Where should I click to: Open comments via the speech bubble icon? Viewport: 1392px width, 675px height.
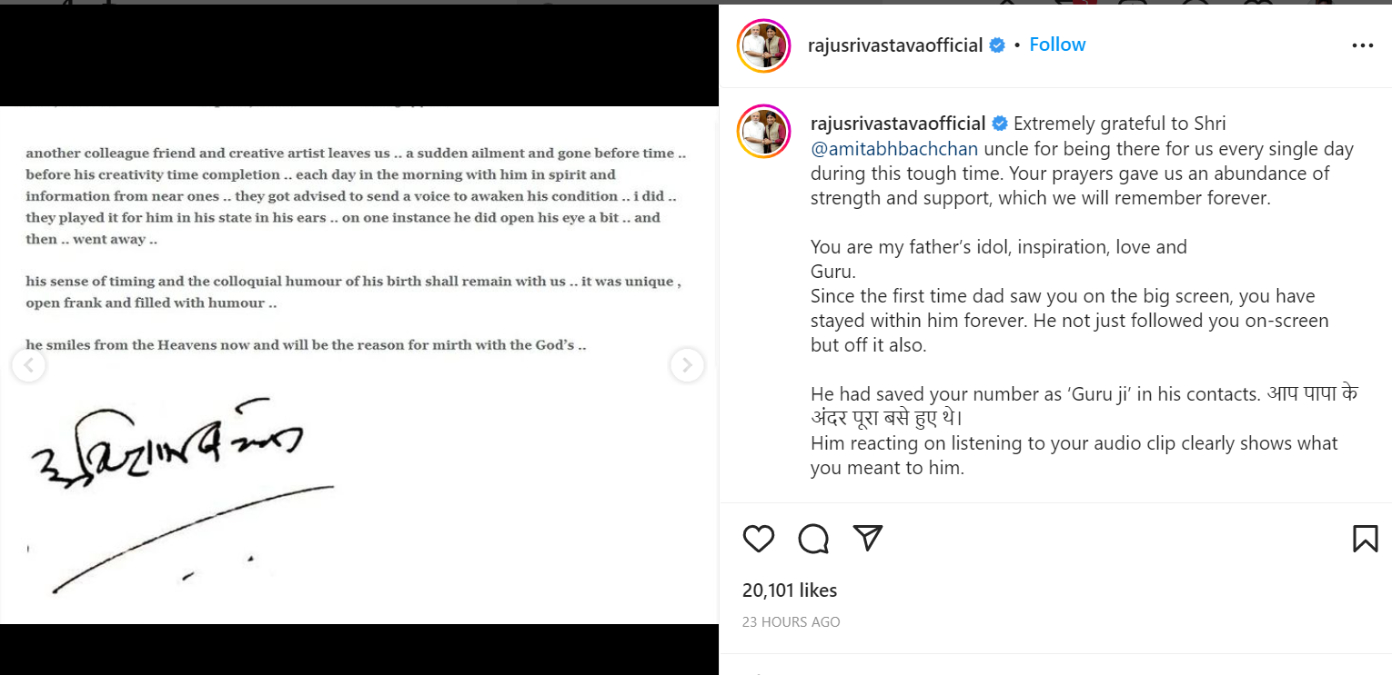click(813, 539)
